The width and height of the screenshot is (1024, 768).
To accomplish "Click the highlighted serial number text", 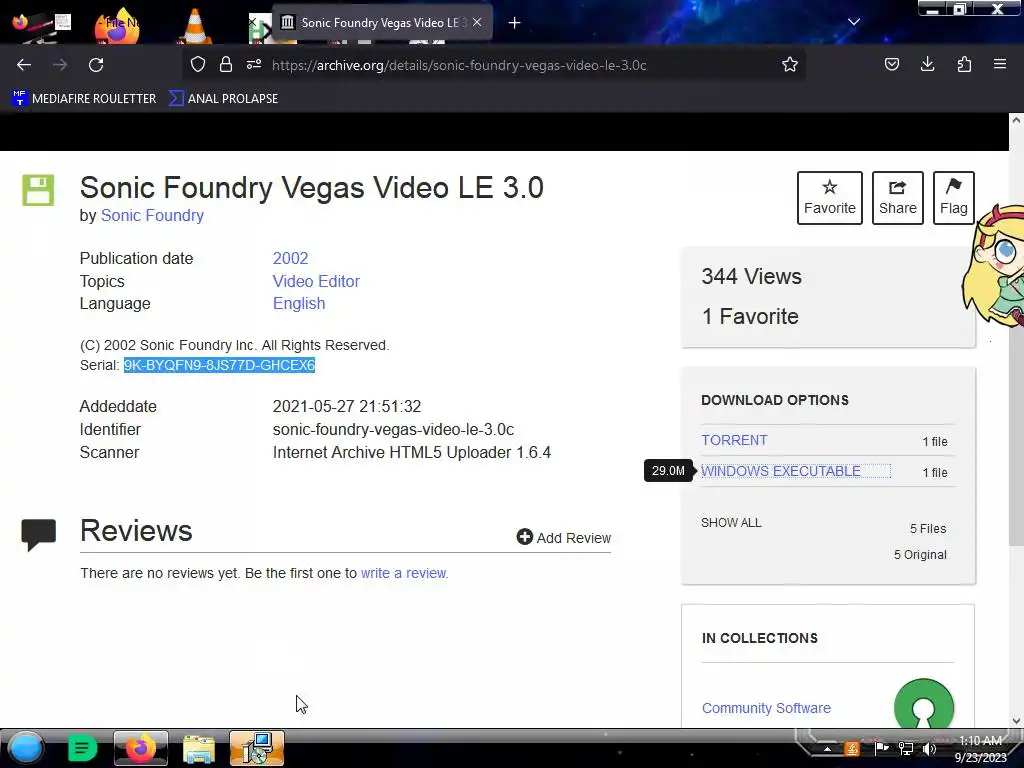I will tap(219, 365).
